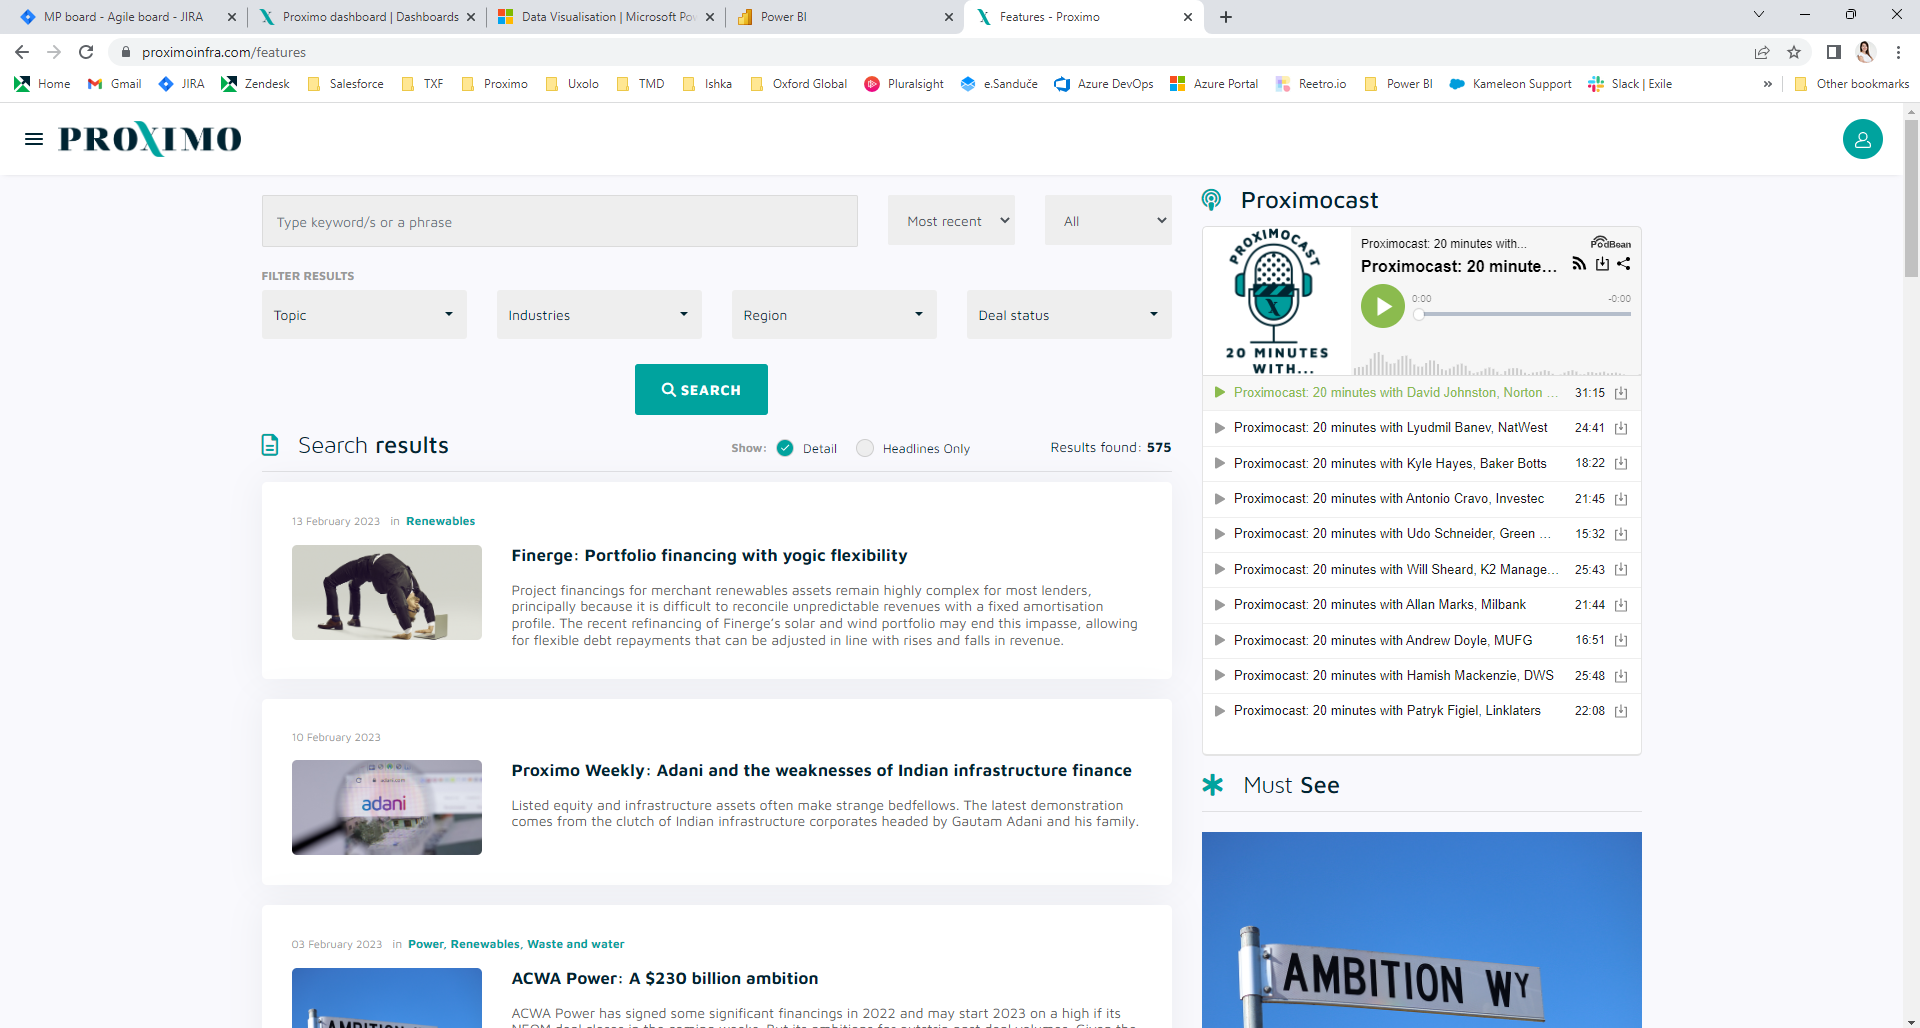
Task: Go back in the browser
Action: (22, 52)
